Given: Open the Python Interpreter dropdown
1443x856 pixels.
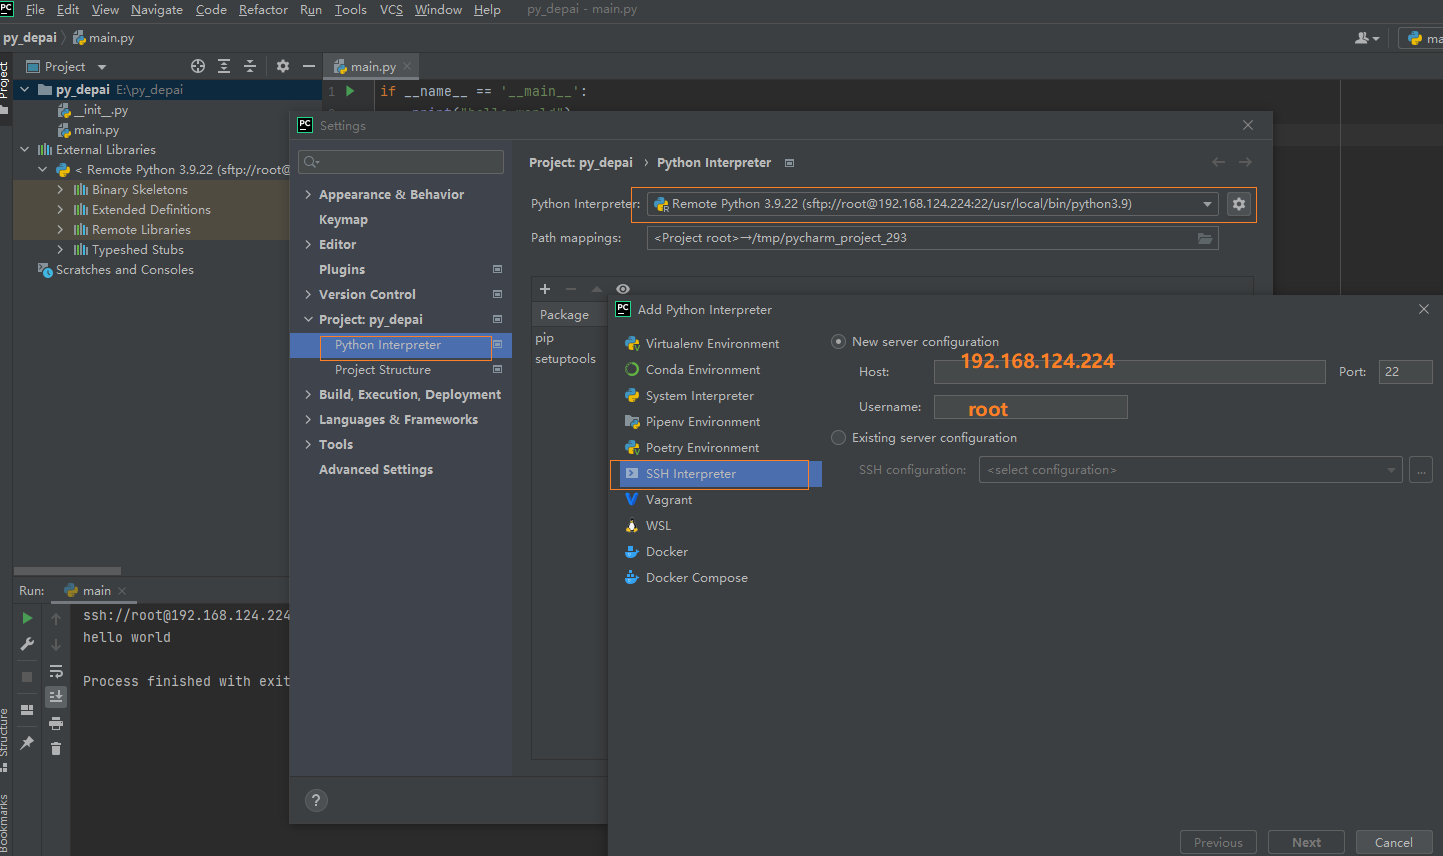Looking at the screenshot, I should pos(933,204).
